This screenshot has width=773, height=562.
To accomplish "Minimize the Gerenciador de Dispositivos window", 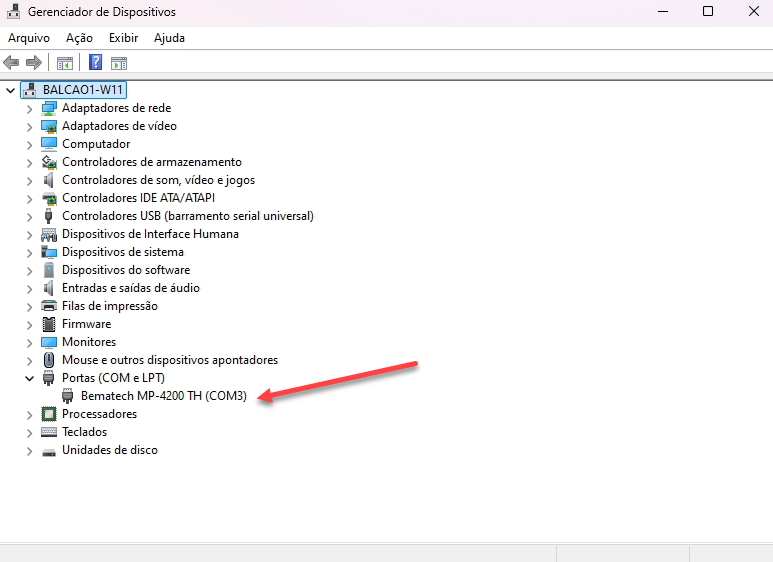I will pyautogui.click(x=663, y=11).
